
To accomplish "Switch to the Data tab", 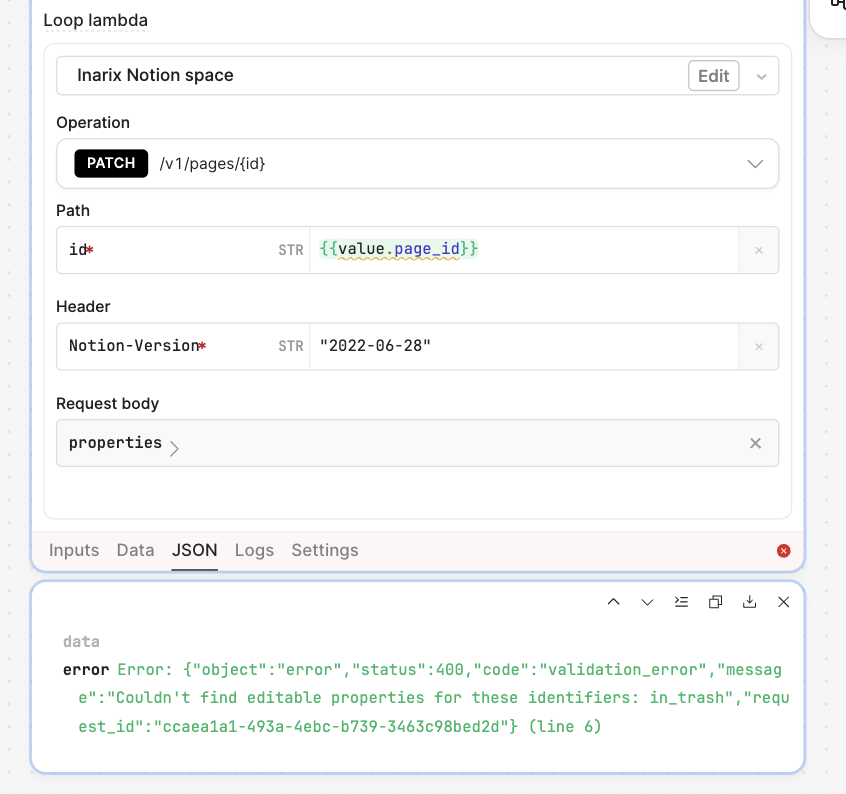I will [135, 550].
